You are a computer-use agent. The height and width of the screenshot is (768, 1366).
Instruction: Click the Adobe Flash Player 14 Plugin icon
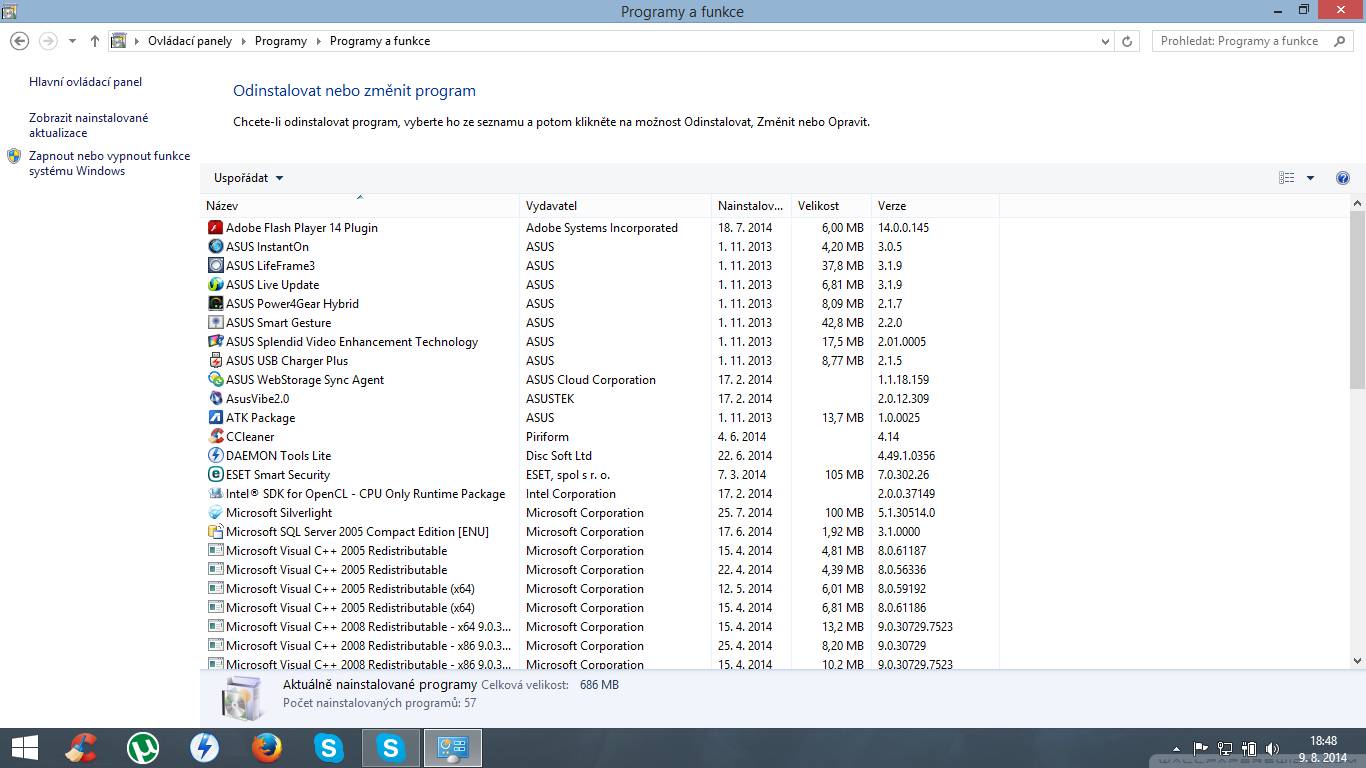tap(215, 228)
